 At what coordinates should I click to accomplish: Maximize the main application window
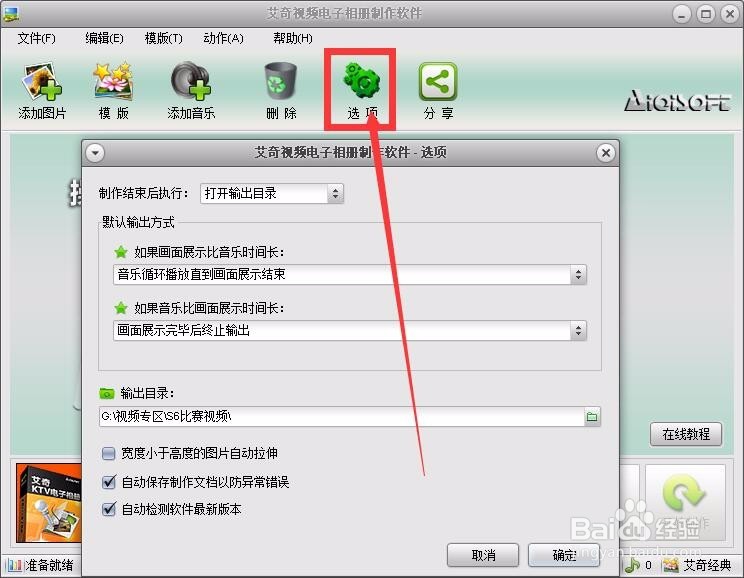[706, 14]
